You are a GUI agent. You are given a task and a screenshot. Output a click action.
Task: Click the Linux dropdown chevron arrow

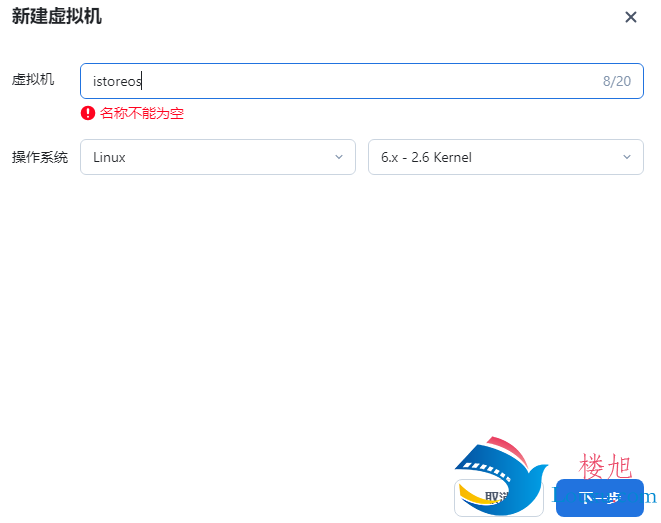(x=339, y=157)
